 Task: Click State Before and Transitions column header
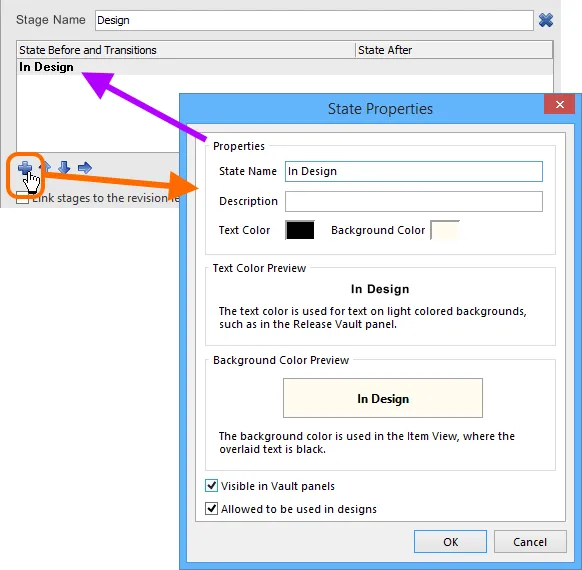186,50
